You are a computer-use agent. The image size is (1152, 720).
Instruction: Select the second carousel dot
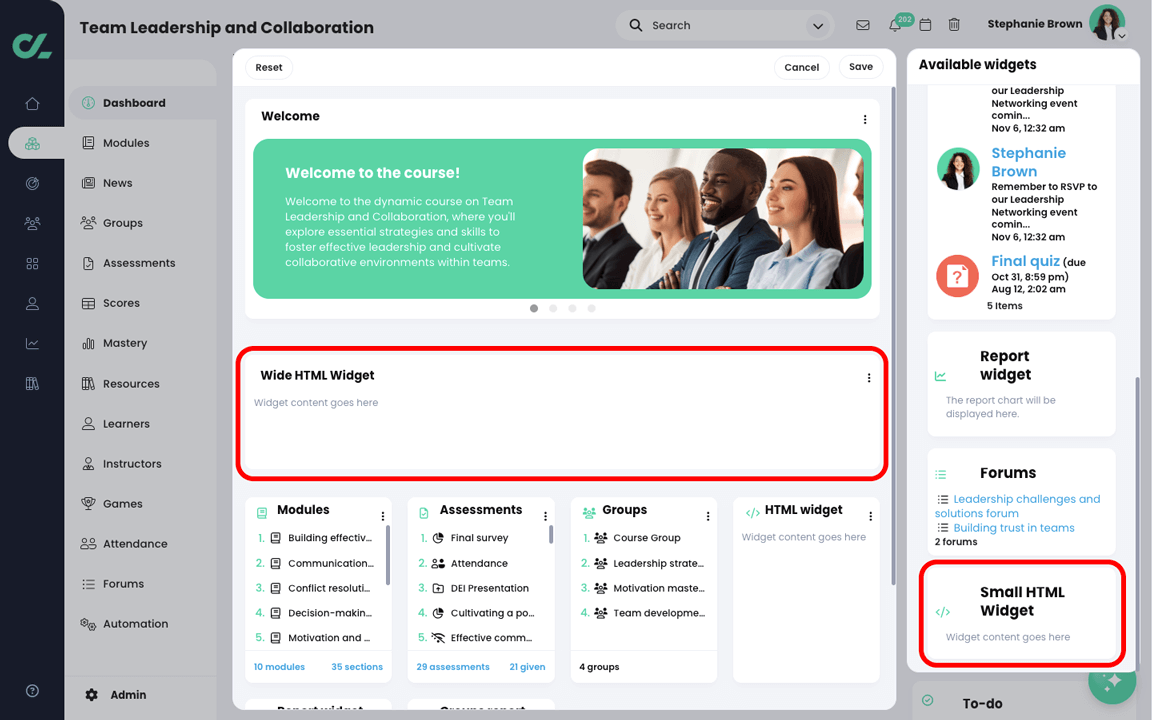(x=553, y=309)
